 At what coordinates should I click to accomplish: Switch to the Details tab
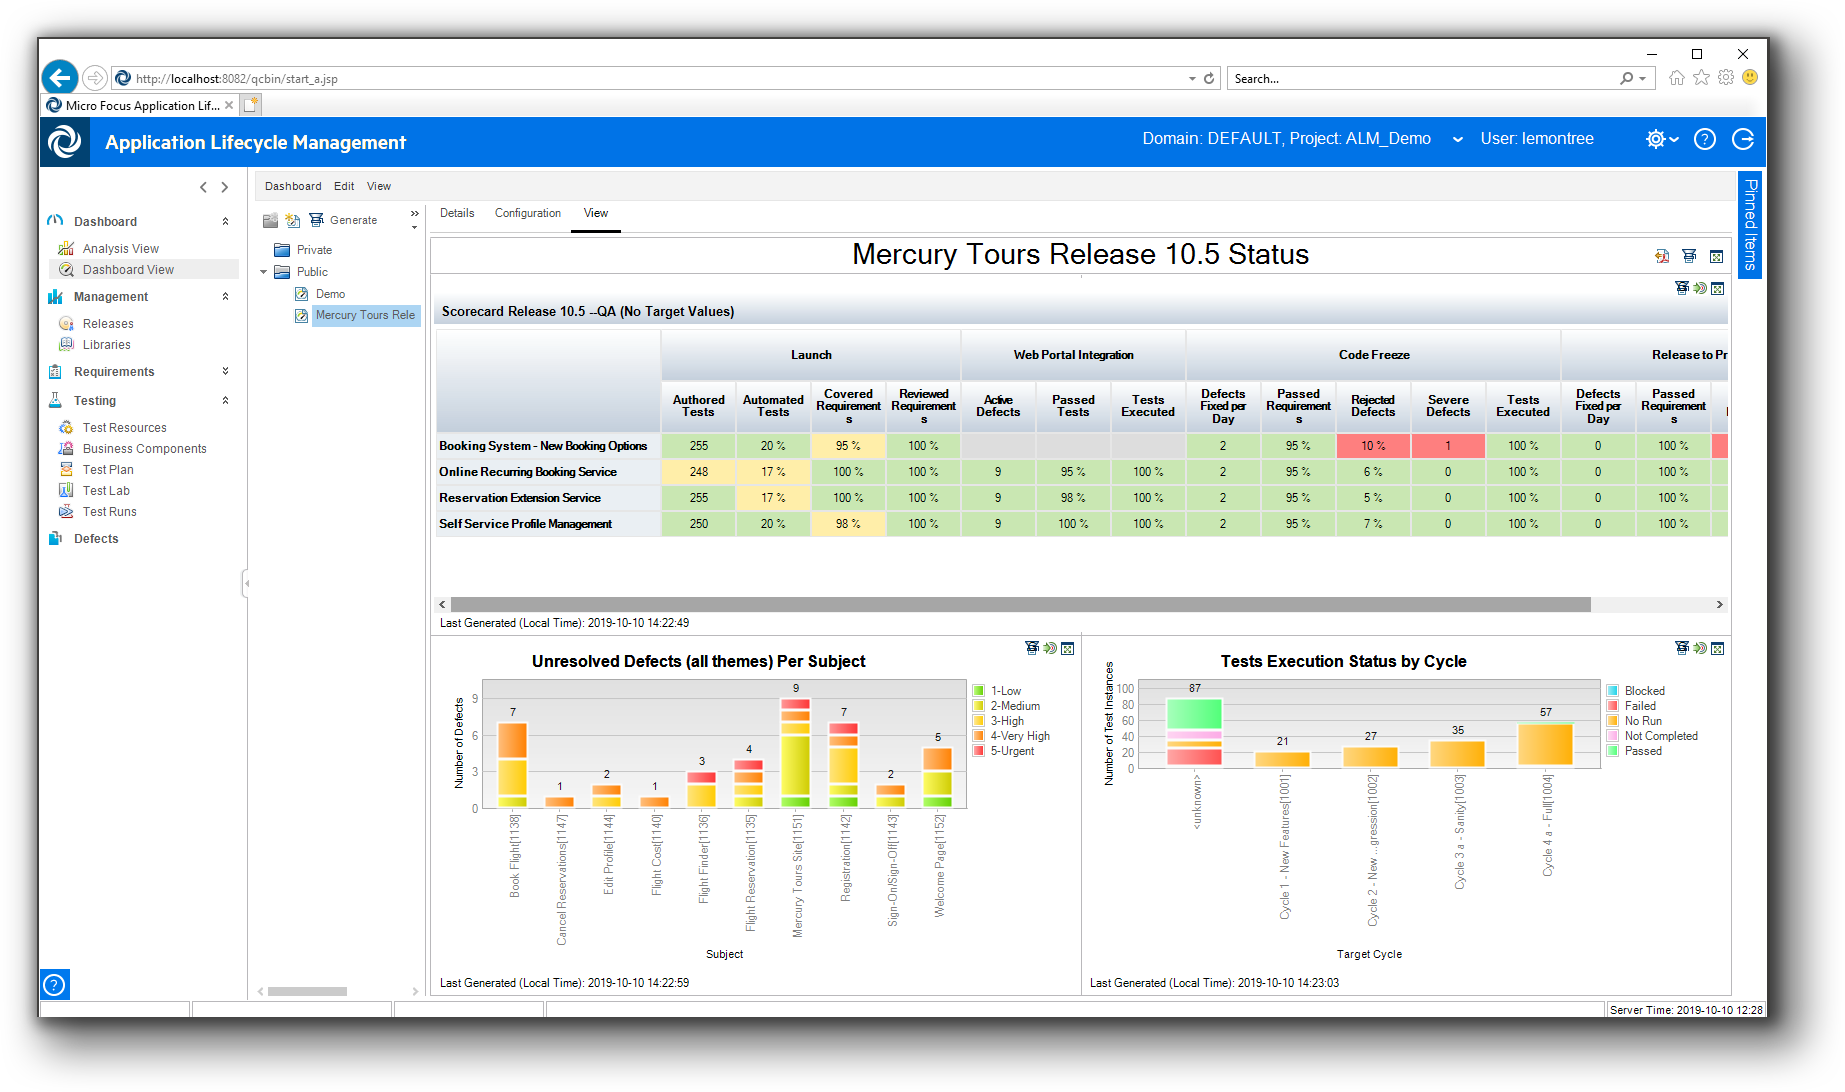point(457,213)
